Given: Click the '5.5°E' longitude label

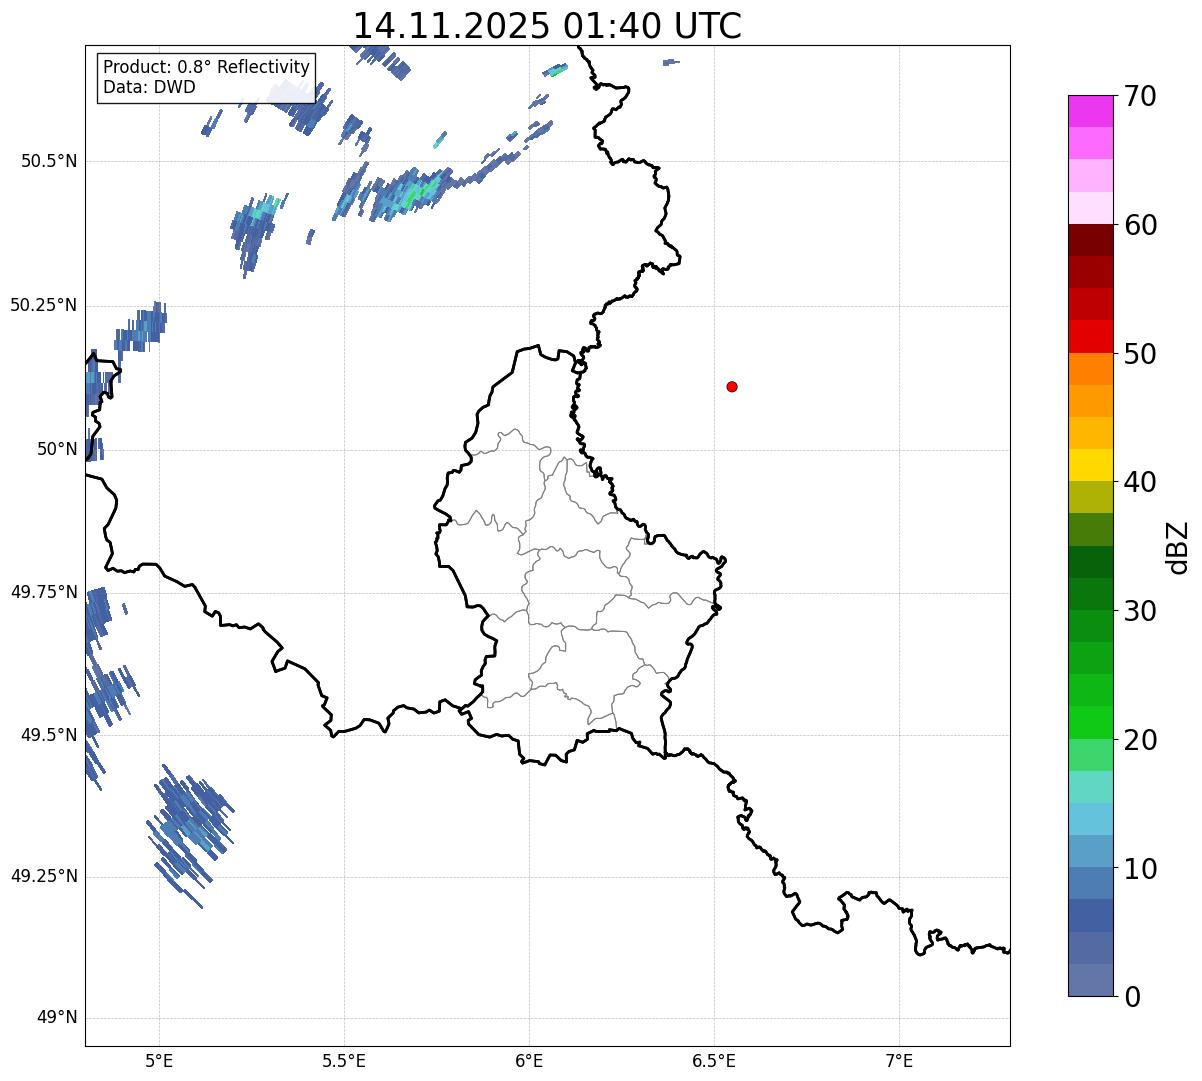Looking at the screenshot, I should tap(344, 1061).
